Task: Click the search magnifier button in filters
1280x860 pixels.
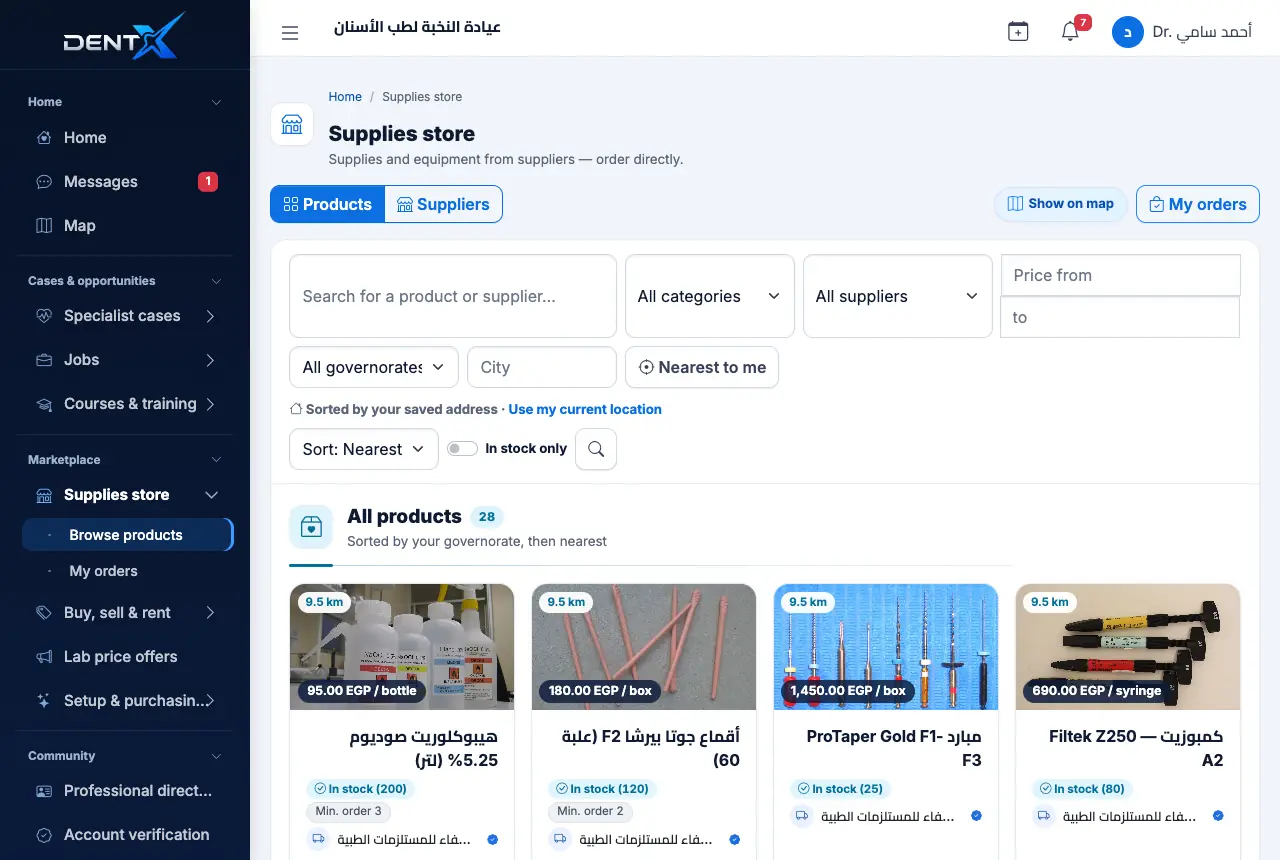Action: click(596, 449)
